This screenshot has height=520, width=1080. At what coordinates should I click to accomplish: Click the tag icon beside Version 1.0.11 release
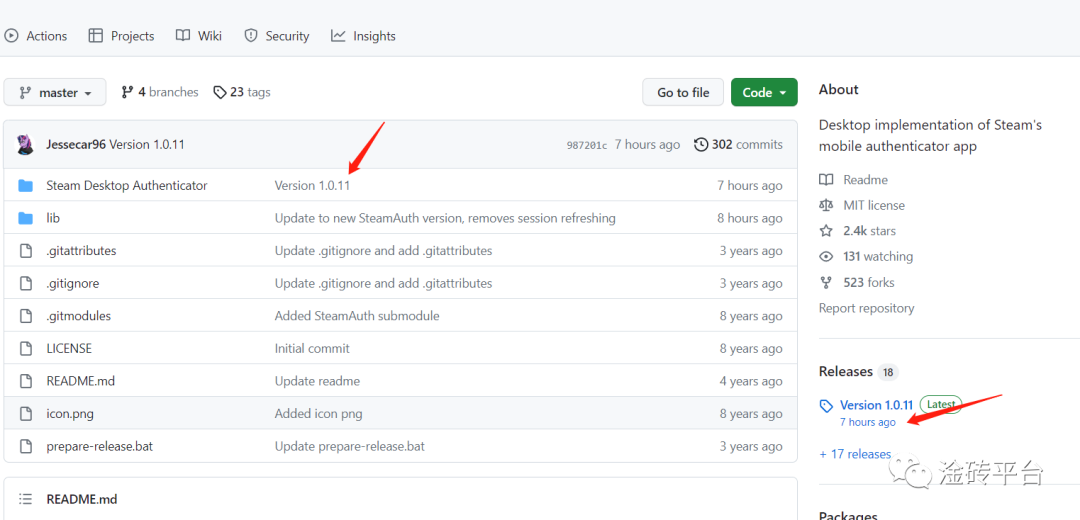[826, 405]
